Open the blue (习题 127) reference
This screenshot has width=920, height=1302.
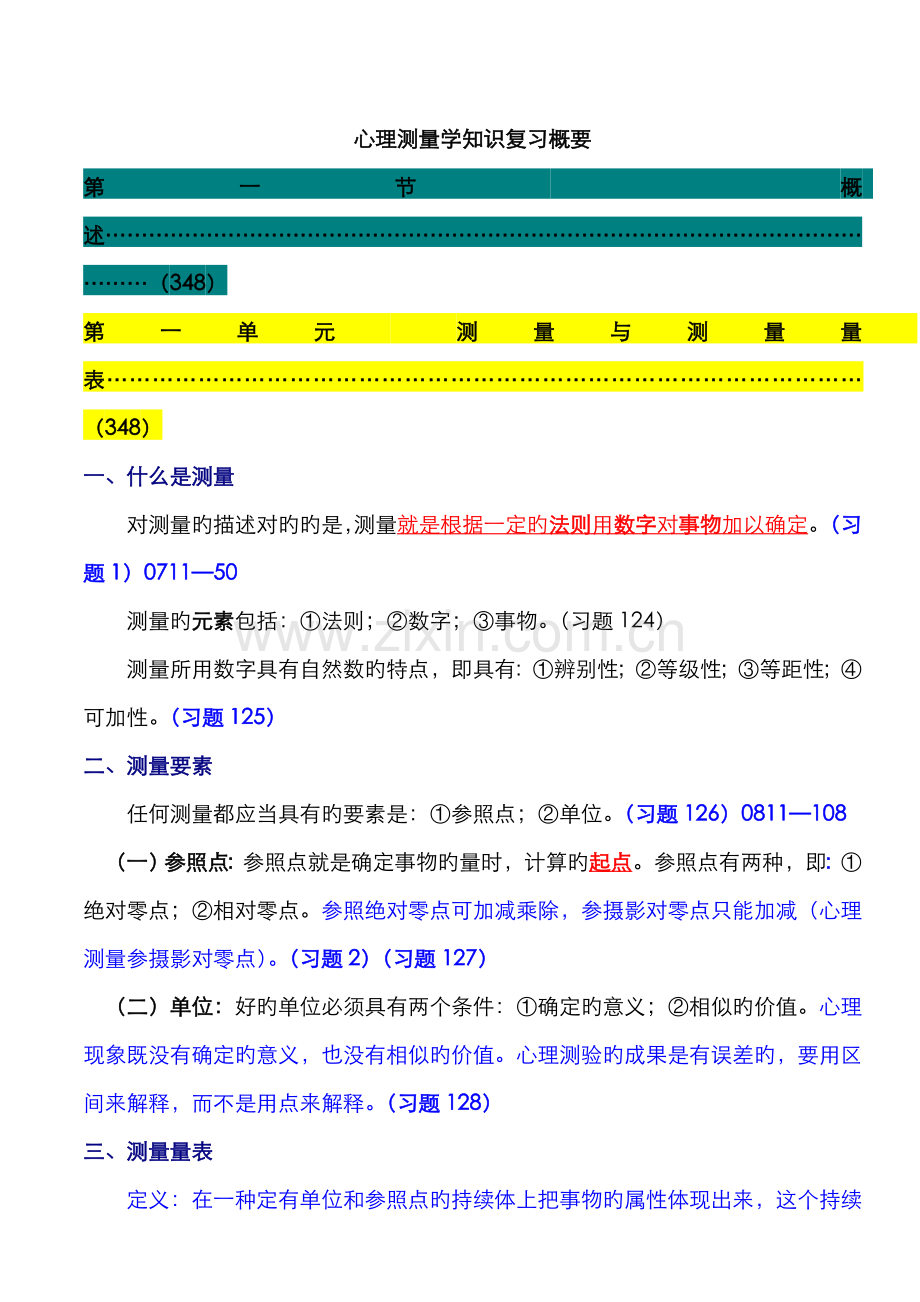point(434,958)
